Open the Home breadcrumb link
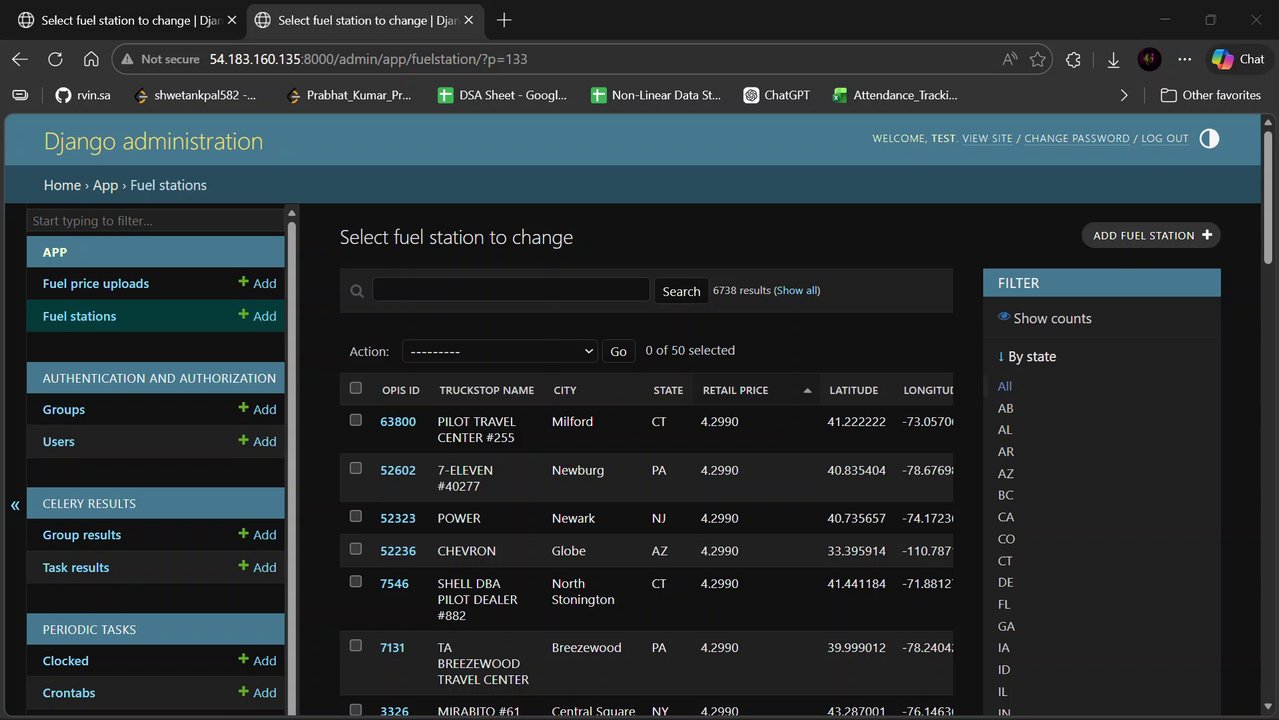 pos(62,185)
